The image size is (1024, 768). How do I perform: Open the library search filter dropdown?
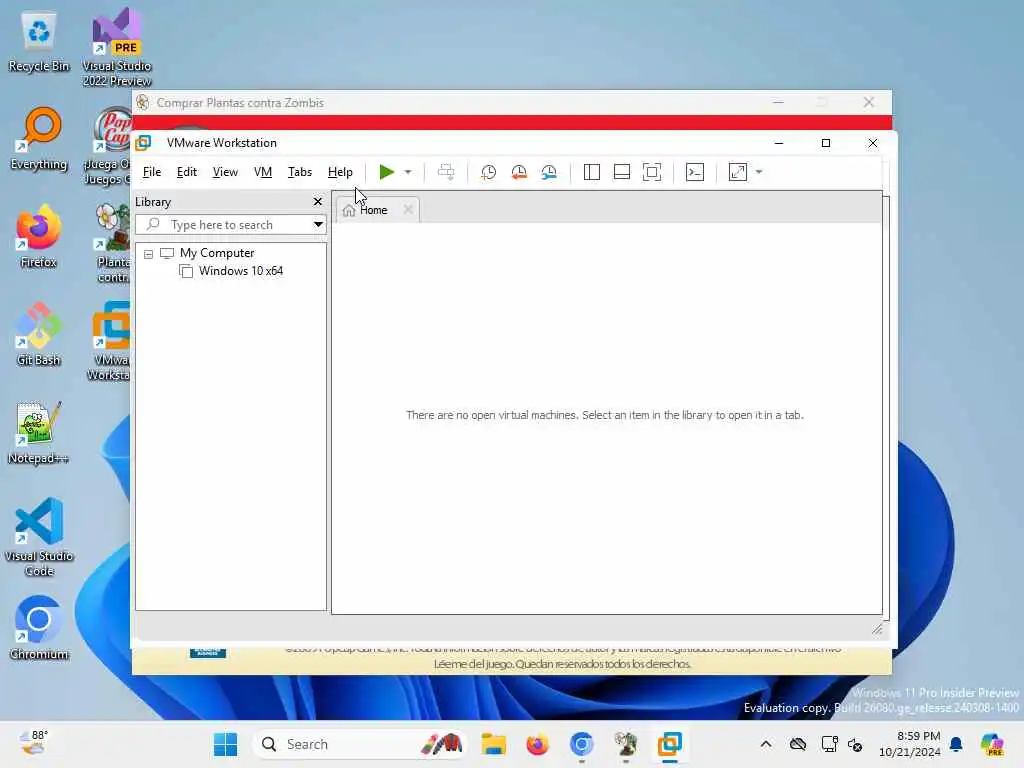[318, 225]
